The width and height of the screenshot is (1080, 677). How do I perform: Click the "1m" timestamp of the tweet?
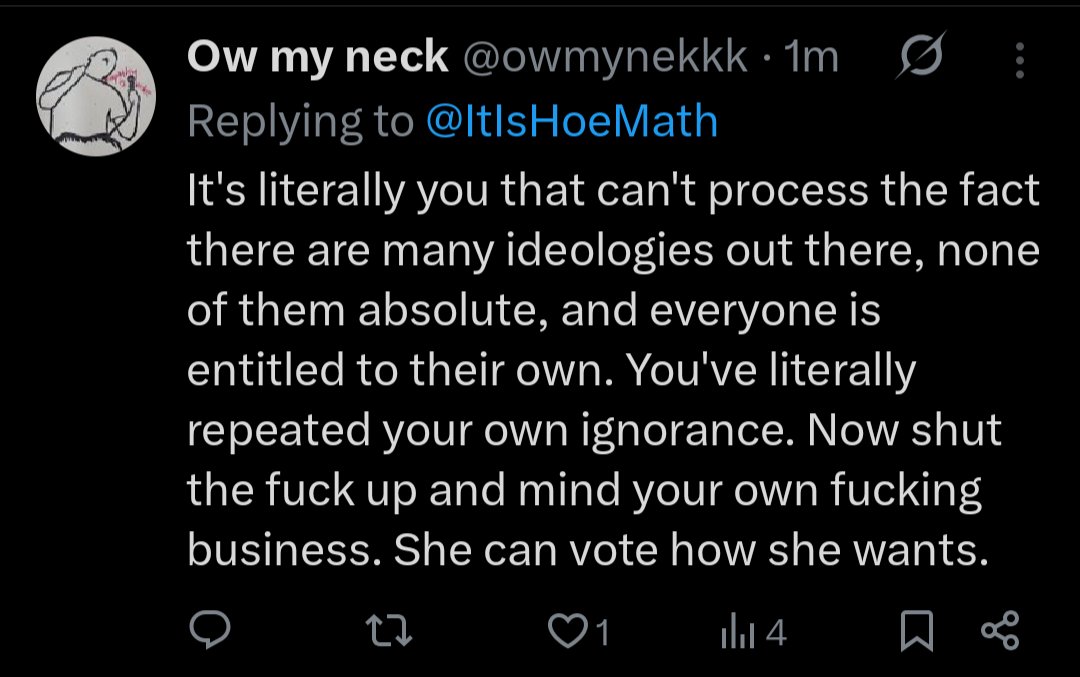pos(811,59)
